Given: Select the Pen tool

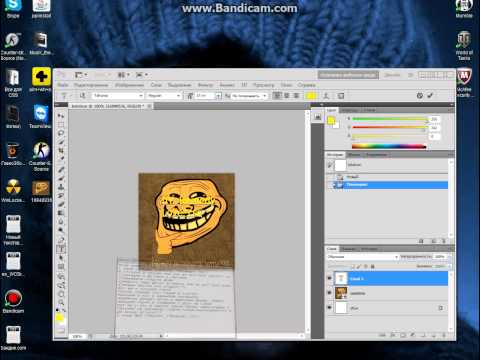Looking at the screenshot, I should pos(61,240).
